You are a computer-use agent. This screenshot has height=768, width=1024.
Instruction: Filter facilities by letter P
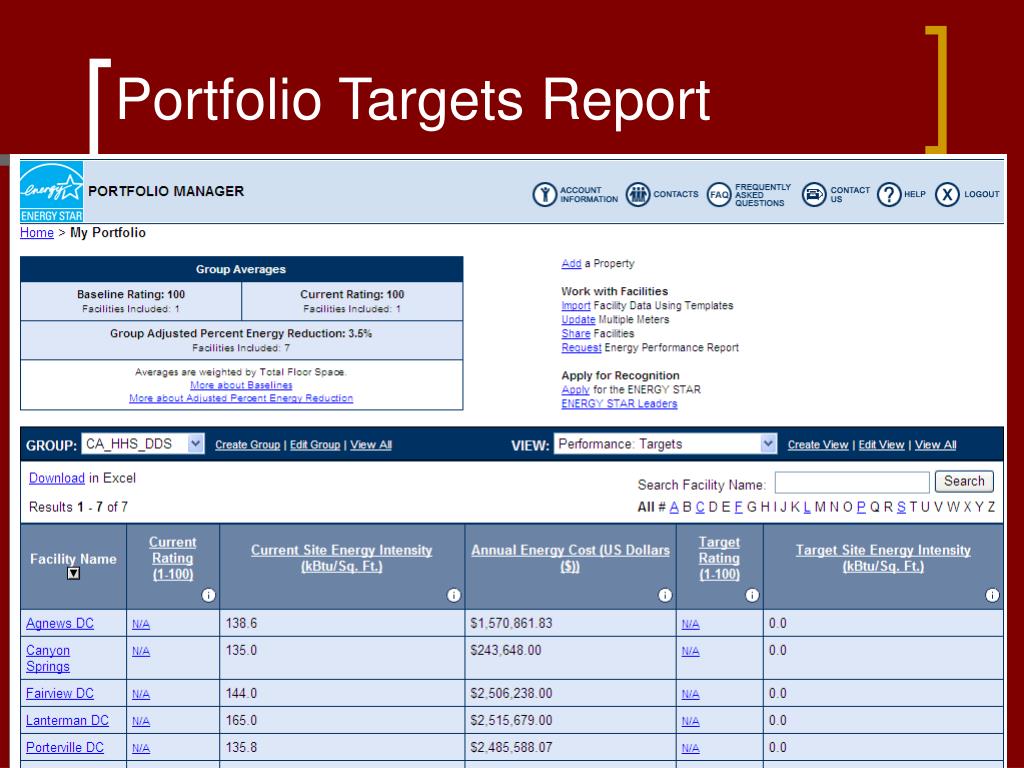click(x=861, y=507)
